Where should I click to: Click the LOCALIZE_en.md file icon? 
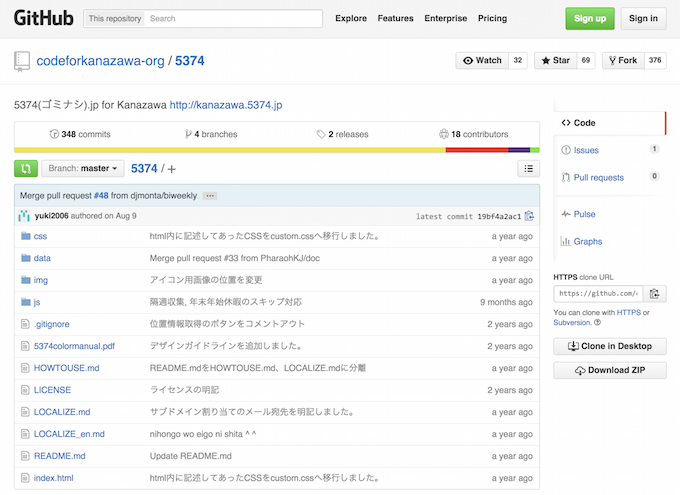pos(25,434)
